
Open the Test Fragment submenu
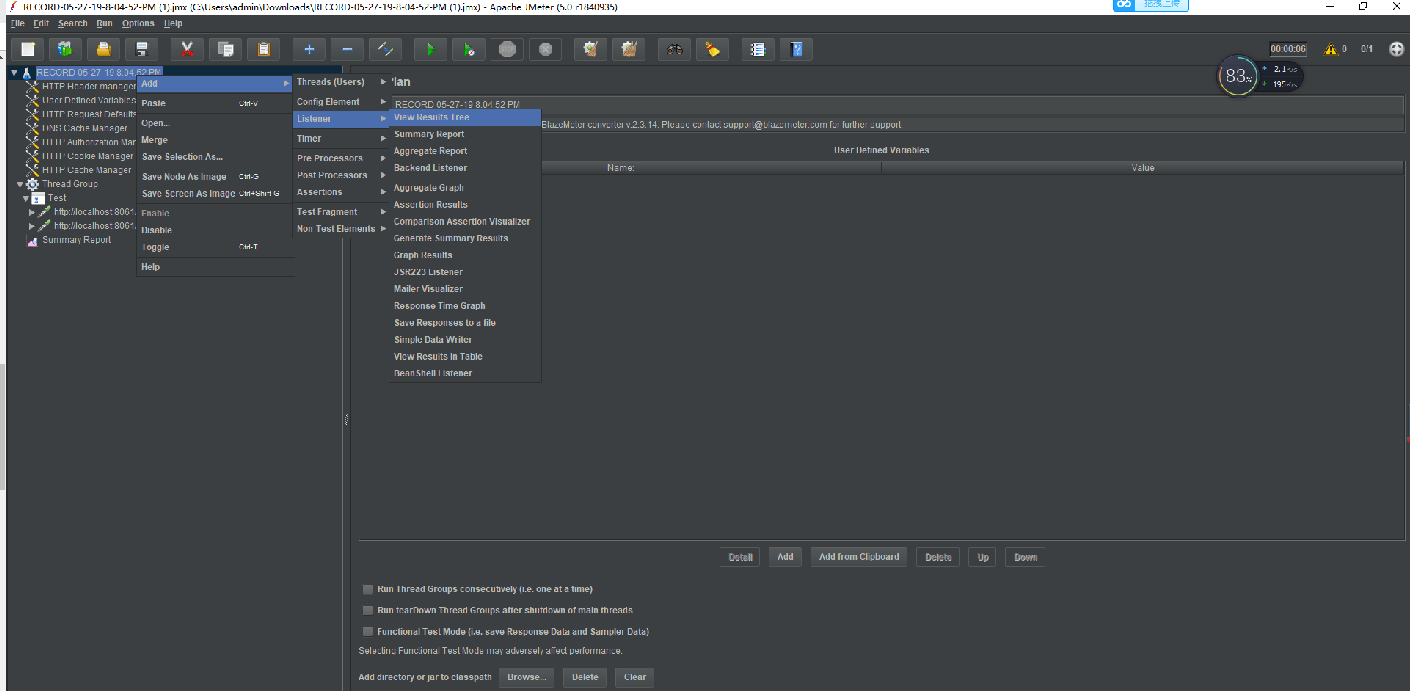tap(341, 212)
